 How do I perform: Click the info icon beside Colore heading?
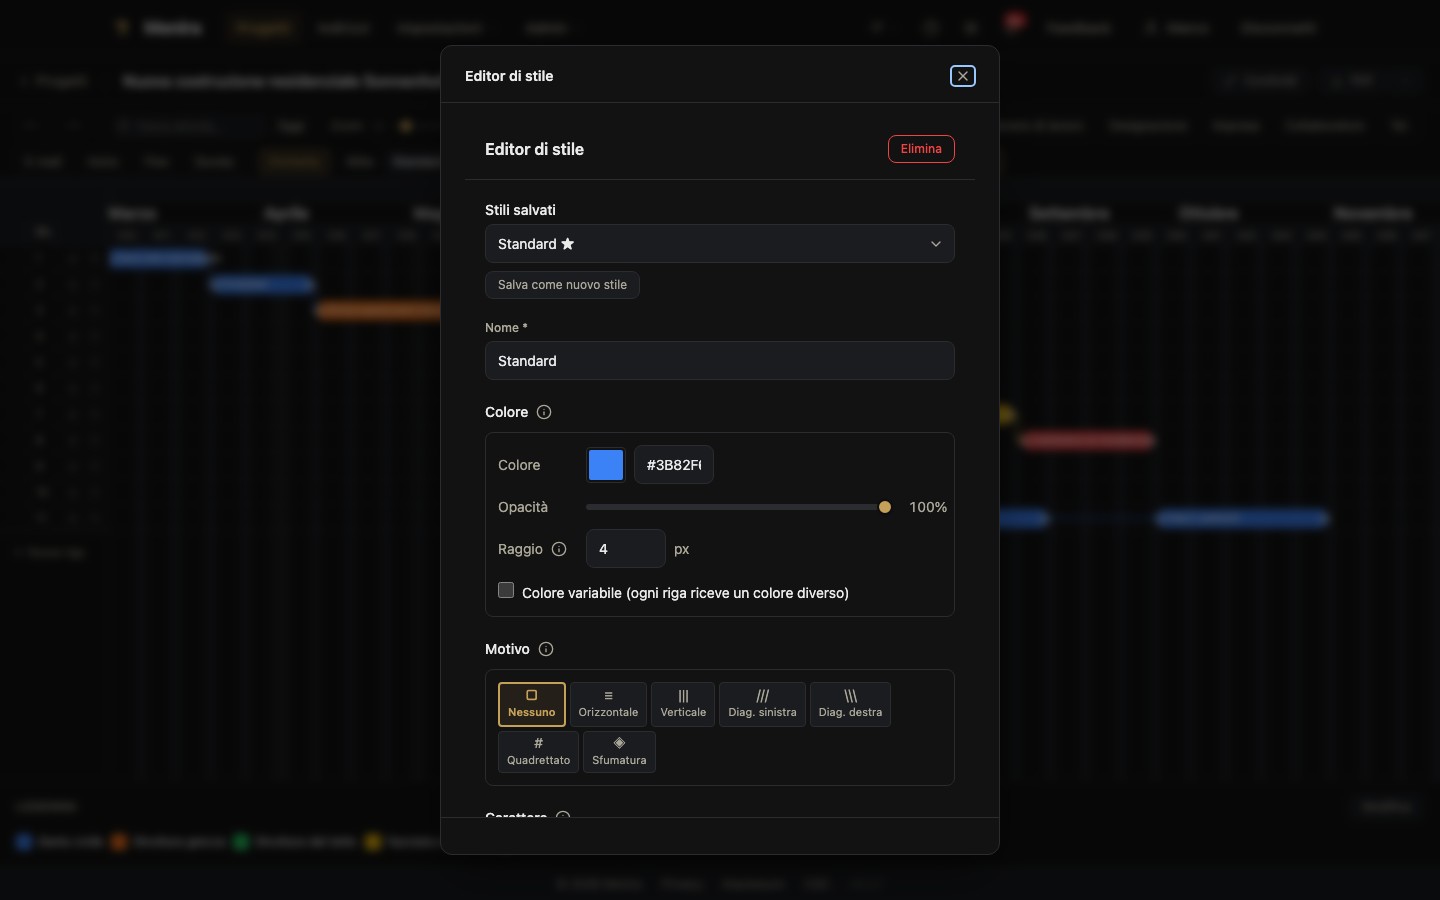click(x=544, y=412)
